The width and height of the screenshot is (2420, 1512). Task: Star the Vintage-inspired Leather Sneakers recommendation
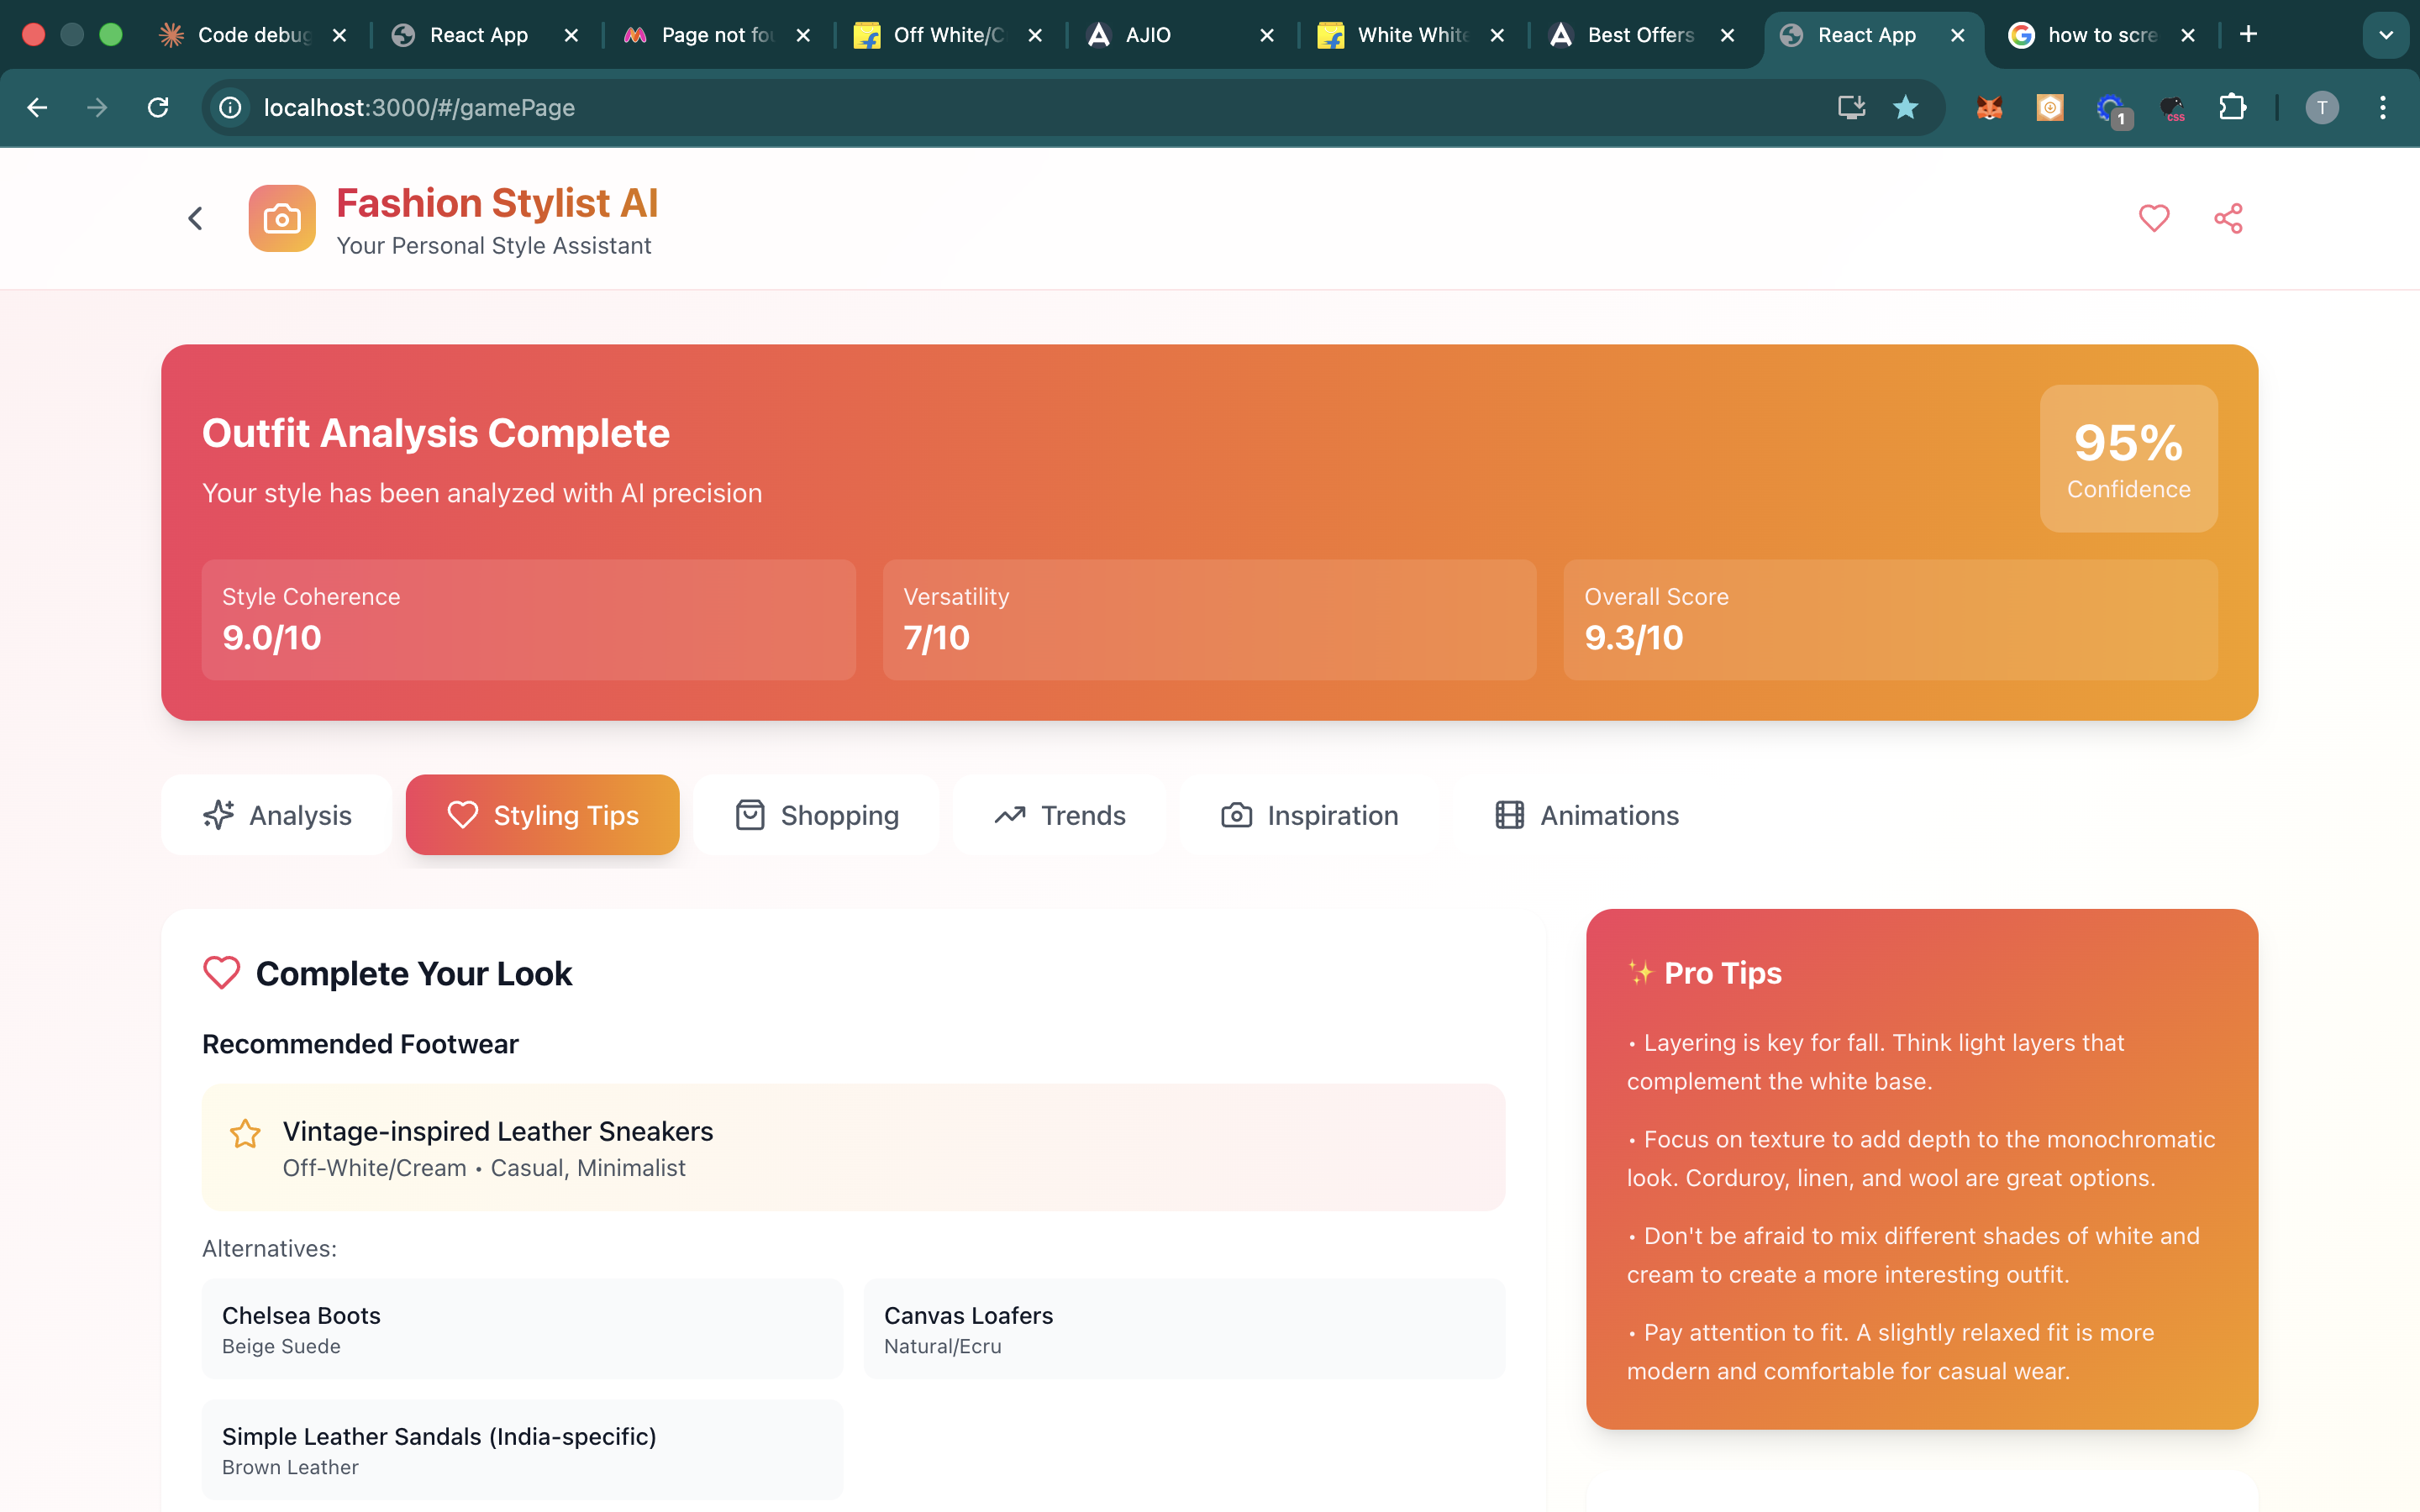pyautogui.click(x=245, y=1133)
